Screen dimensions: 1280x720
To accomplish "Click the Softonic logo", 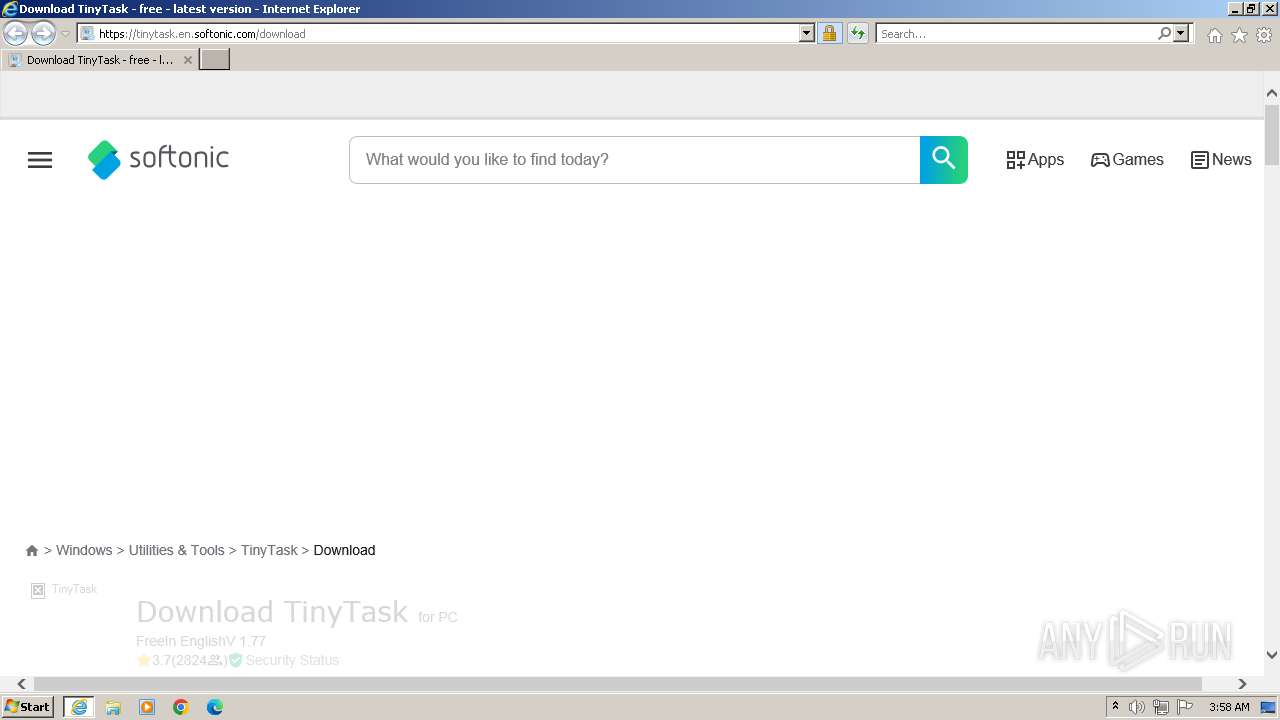I will tap(158, 159).
